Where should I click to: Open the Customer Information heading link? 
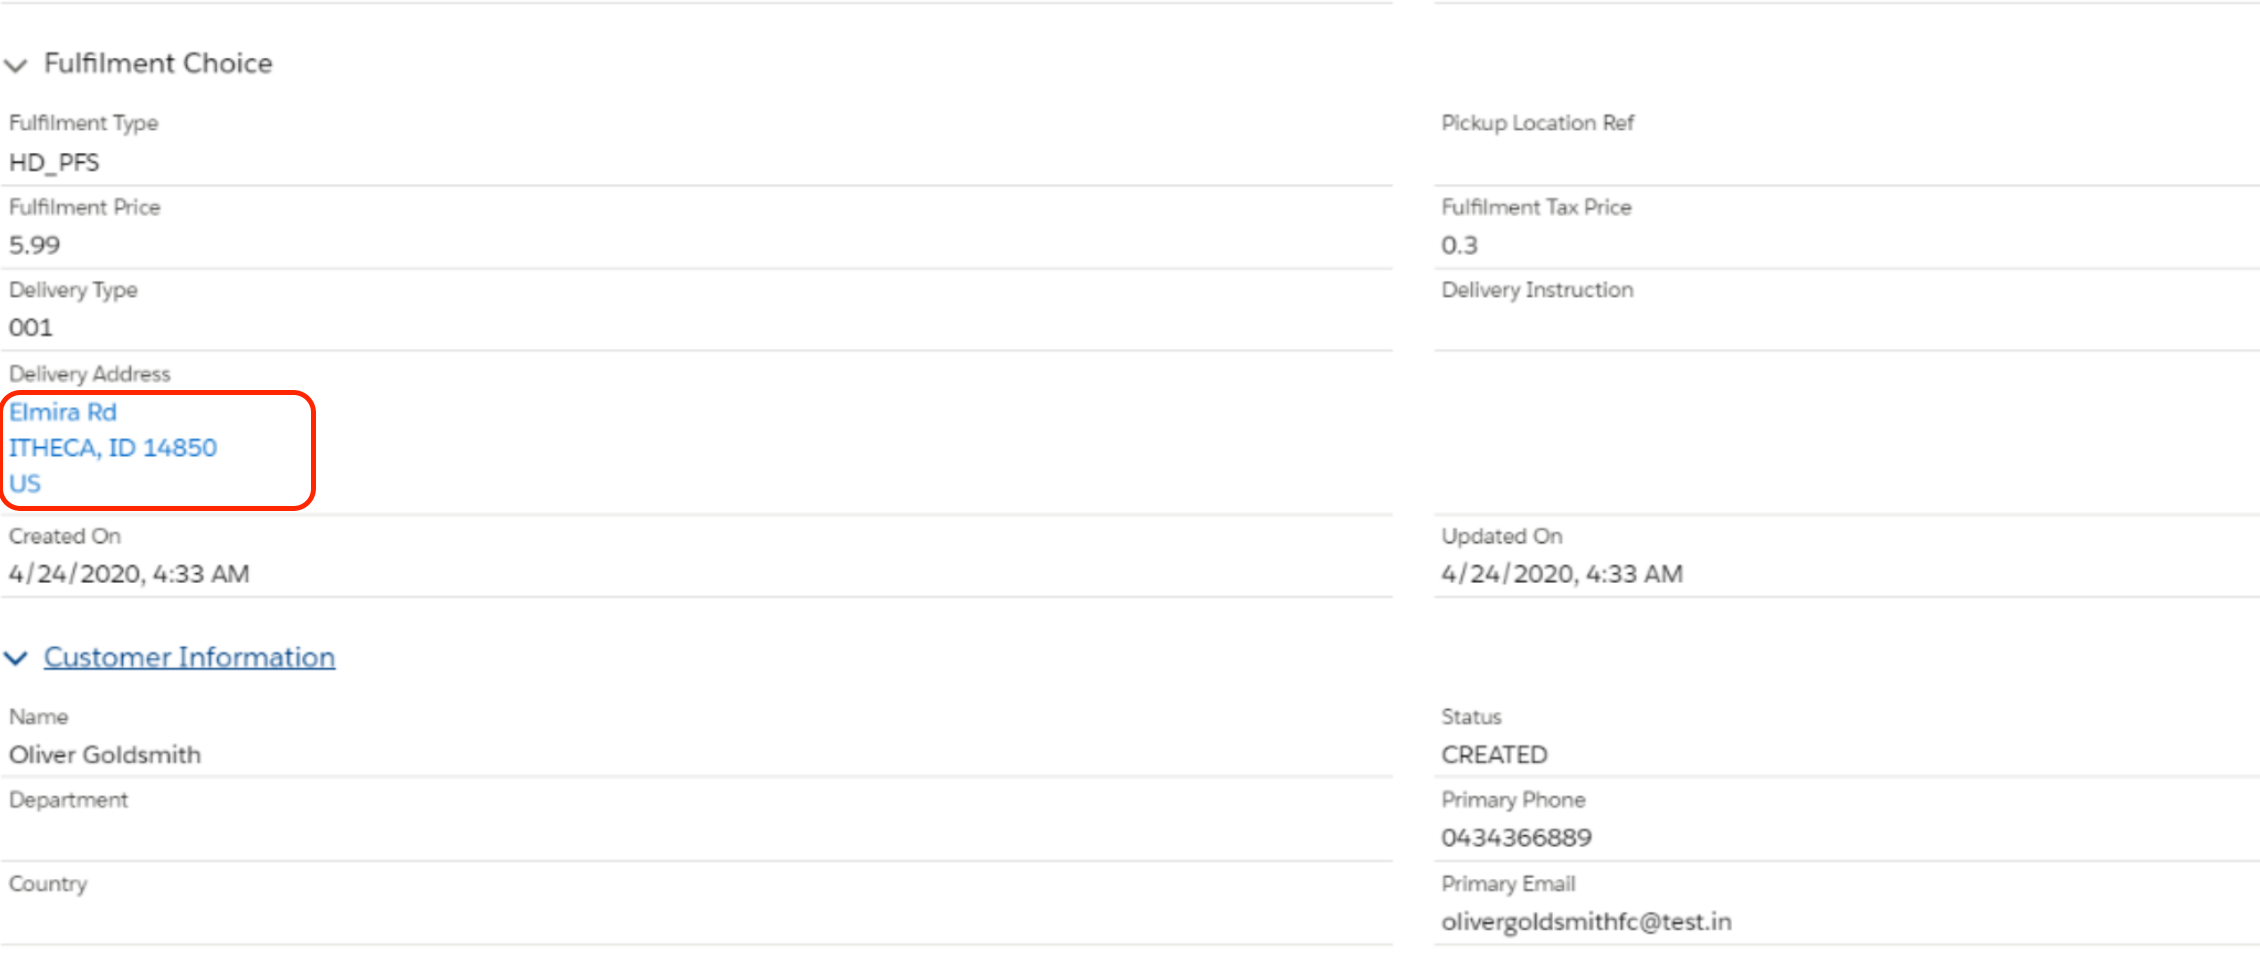coord(189,657)
